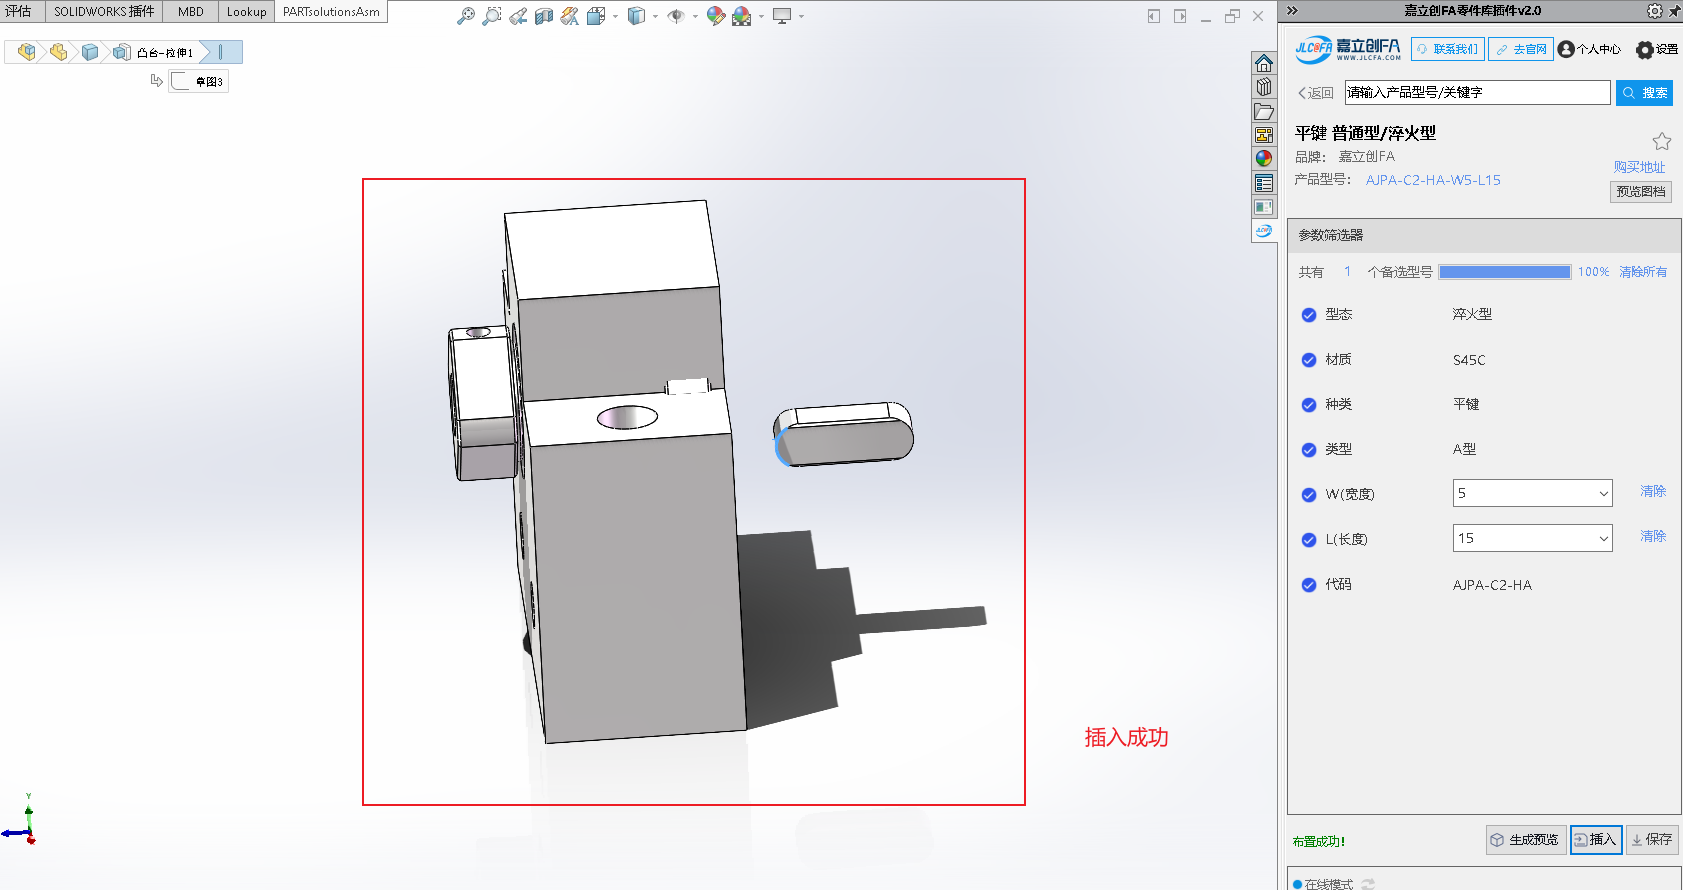Screen dimensions: 1683x890
Task: Toggle the Section View tool
Action: pyautogui.click(x=543, y=16)
